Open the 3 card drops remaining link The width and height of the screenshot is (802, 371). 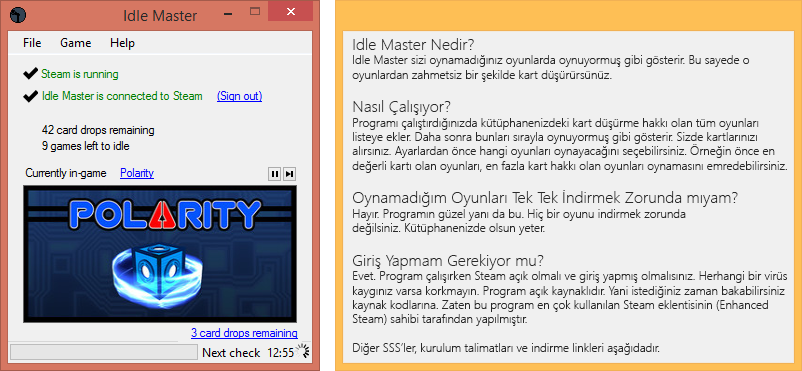point(244,333)
